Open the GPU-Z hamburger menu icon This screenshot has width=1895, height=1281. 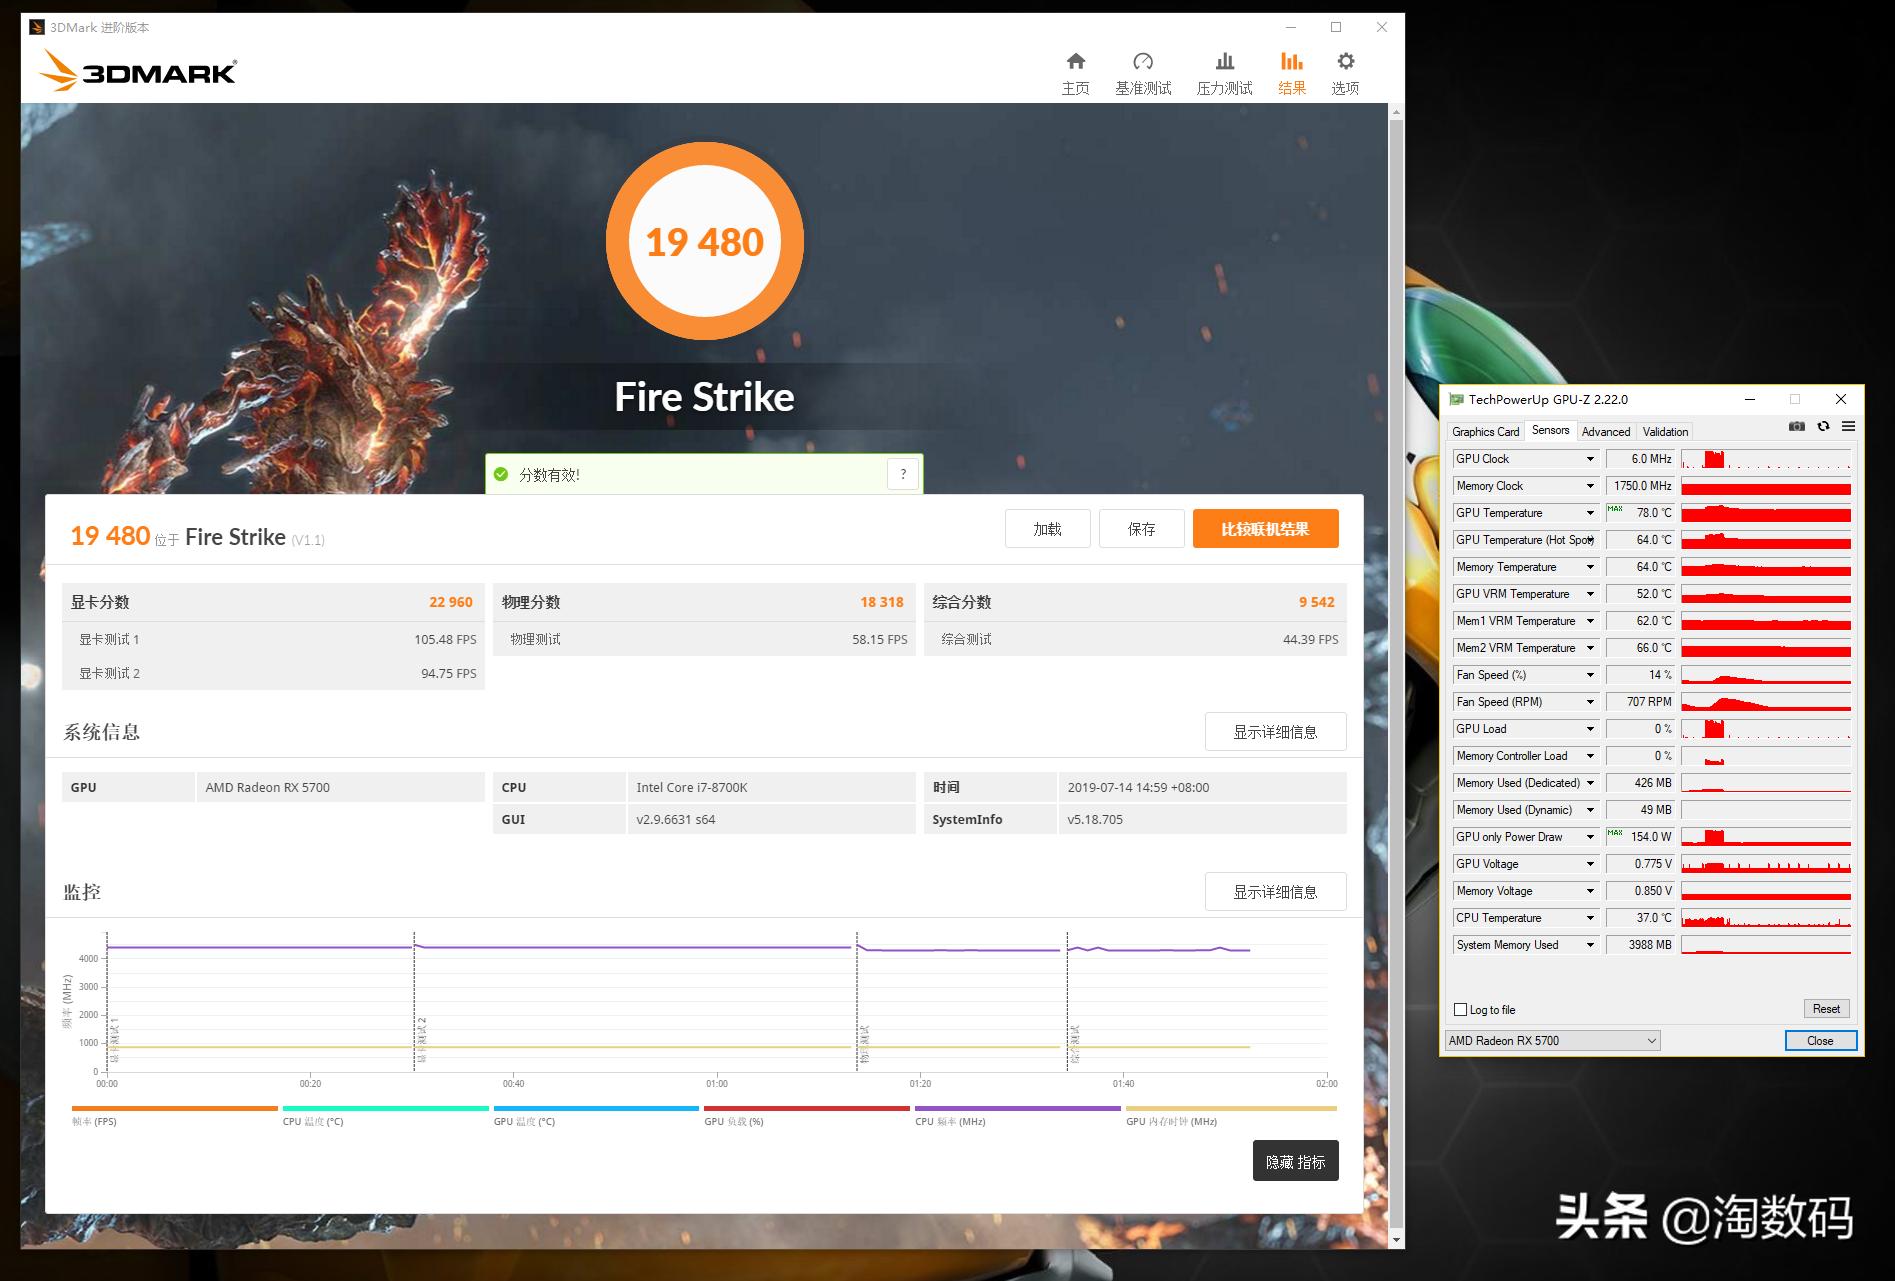(1848, 426)
